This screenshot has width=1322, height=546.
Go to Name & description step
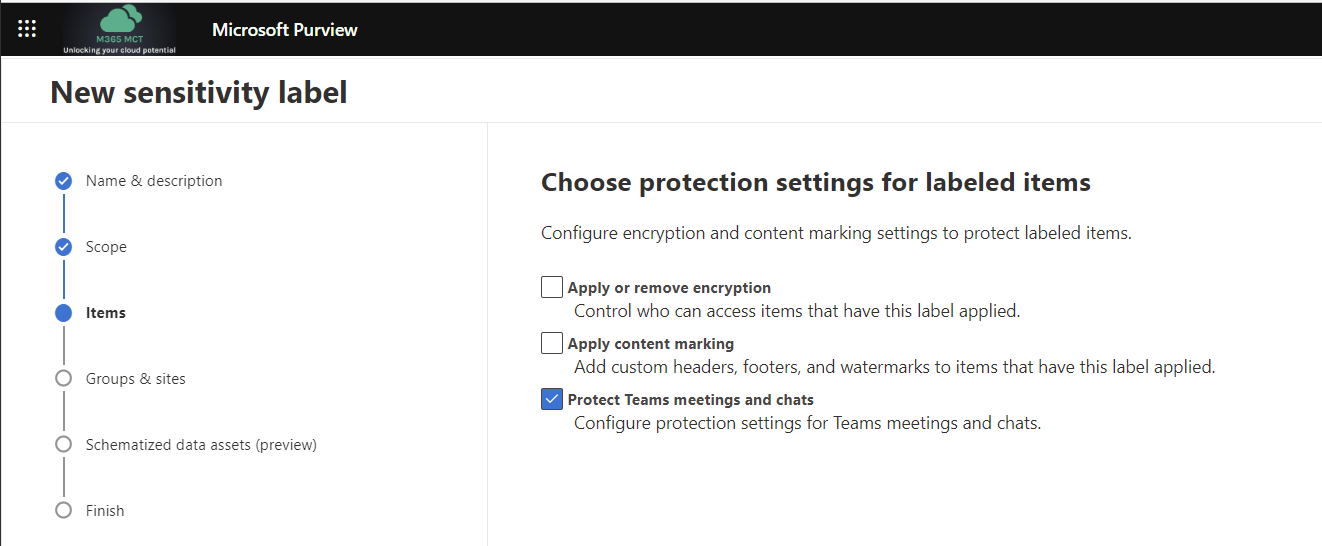pos(154,181)
